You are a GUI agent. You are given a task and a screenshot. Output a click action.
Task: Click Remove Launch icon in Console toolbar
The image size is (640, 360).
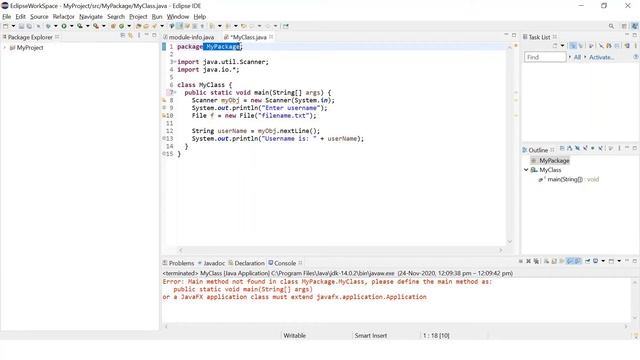click(x=529, y=261)
